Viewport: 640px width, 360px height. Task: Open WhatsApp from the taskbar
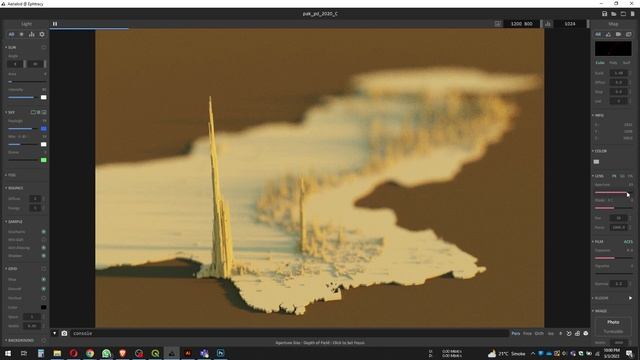click(x=106, y=353)
